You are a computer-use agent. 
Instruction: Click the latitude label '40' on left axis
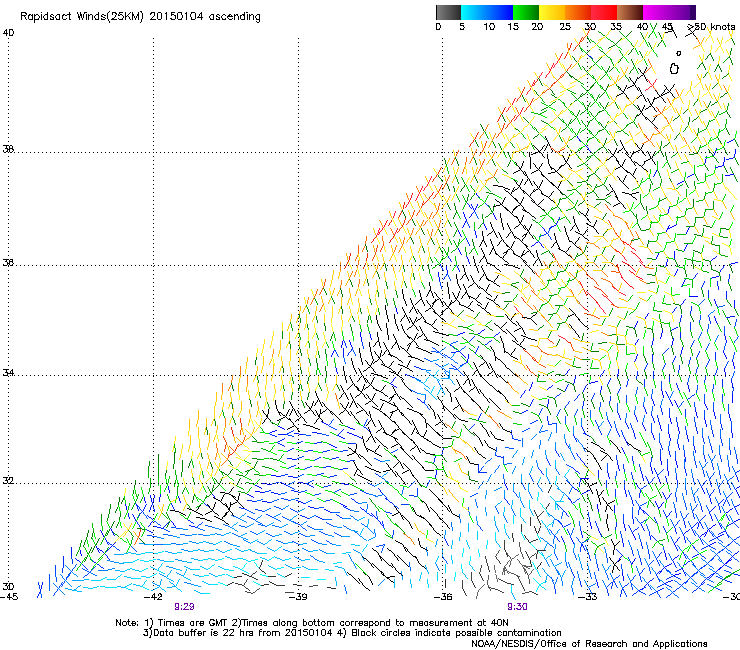(x=8, y=33)
